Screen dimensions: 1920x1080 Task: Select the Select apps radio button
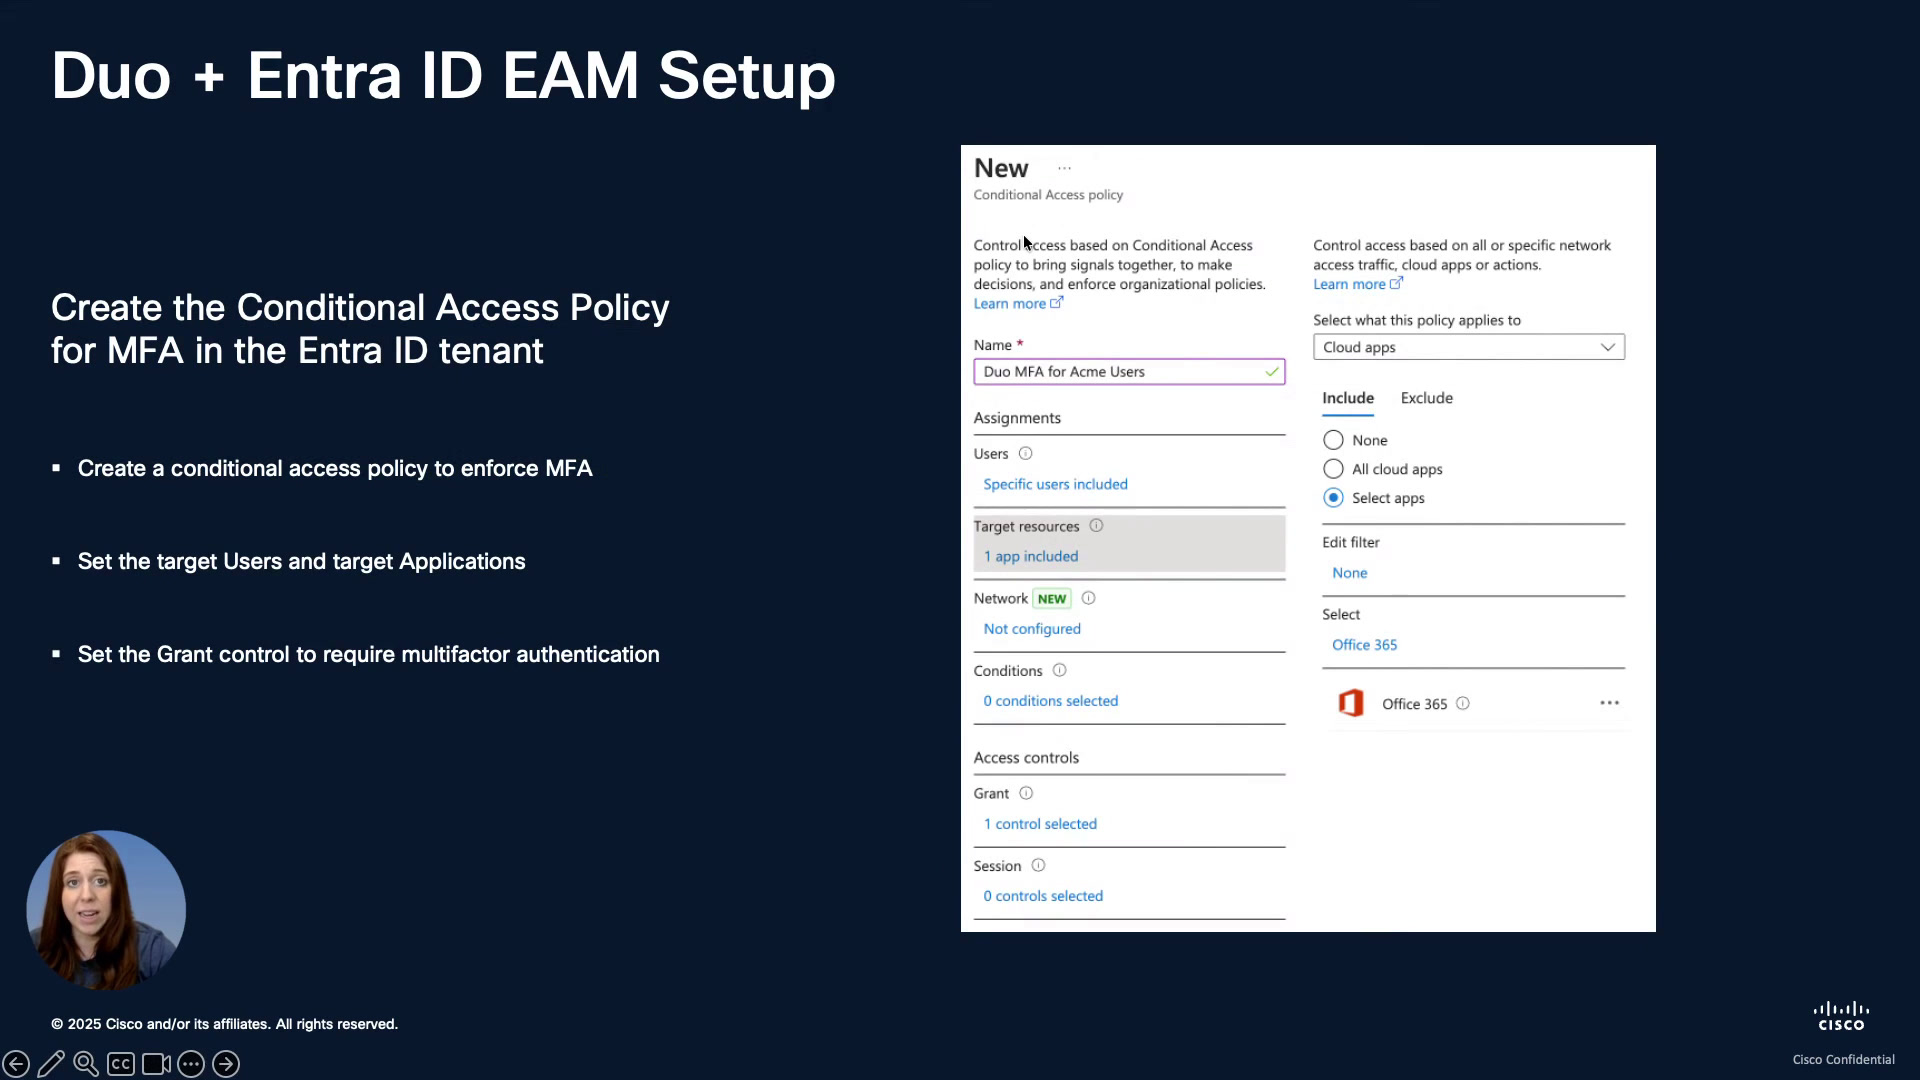coord(1333,498)
